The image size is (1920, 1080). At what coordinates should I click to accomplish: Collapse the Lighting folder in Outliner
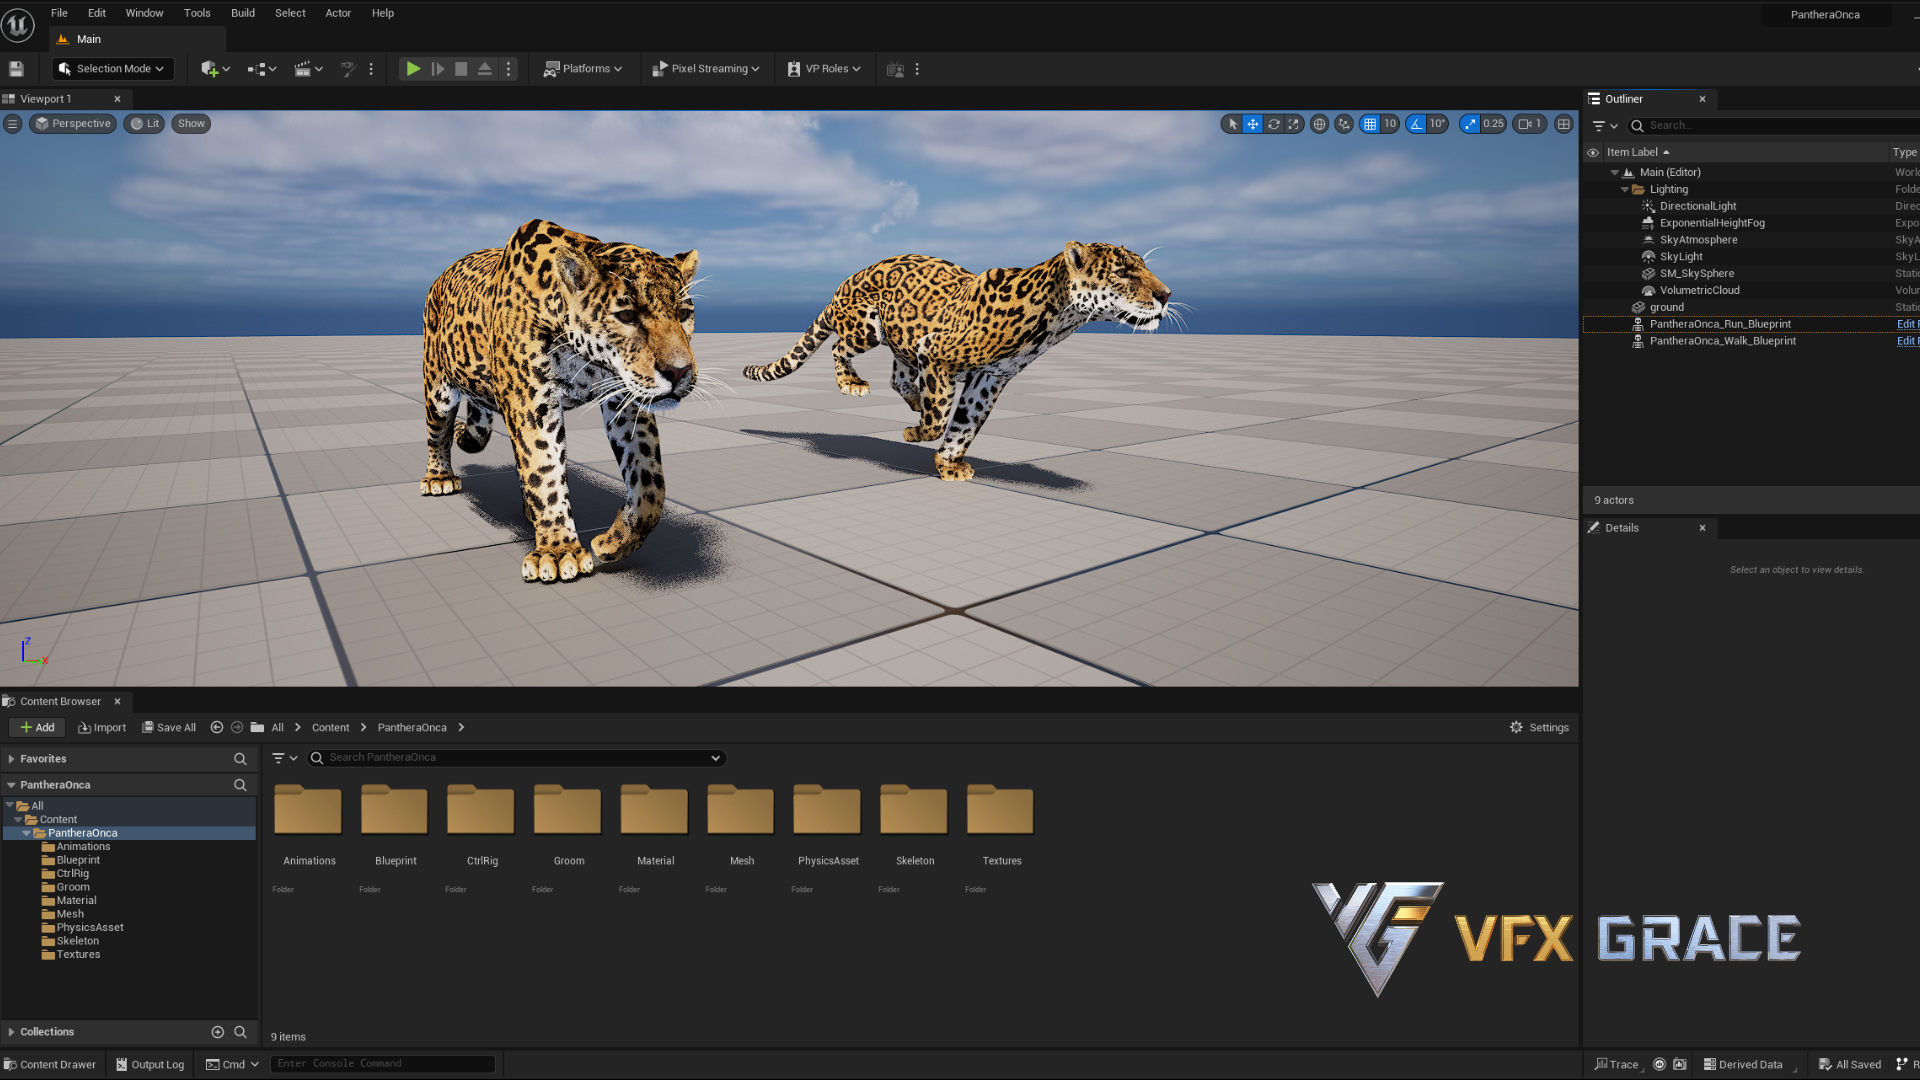click(1624, 189)
